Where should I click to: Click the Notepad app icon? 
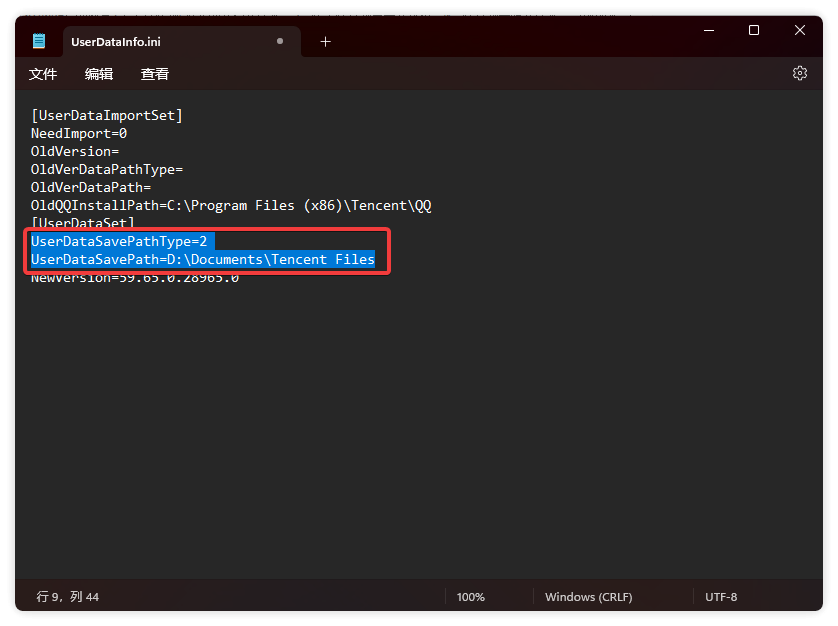39,41
